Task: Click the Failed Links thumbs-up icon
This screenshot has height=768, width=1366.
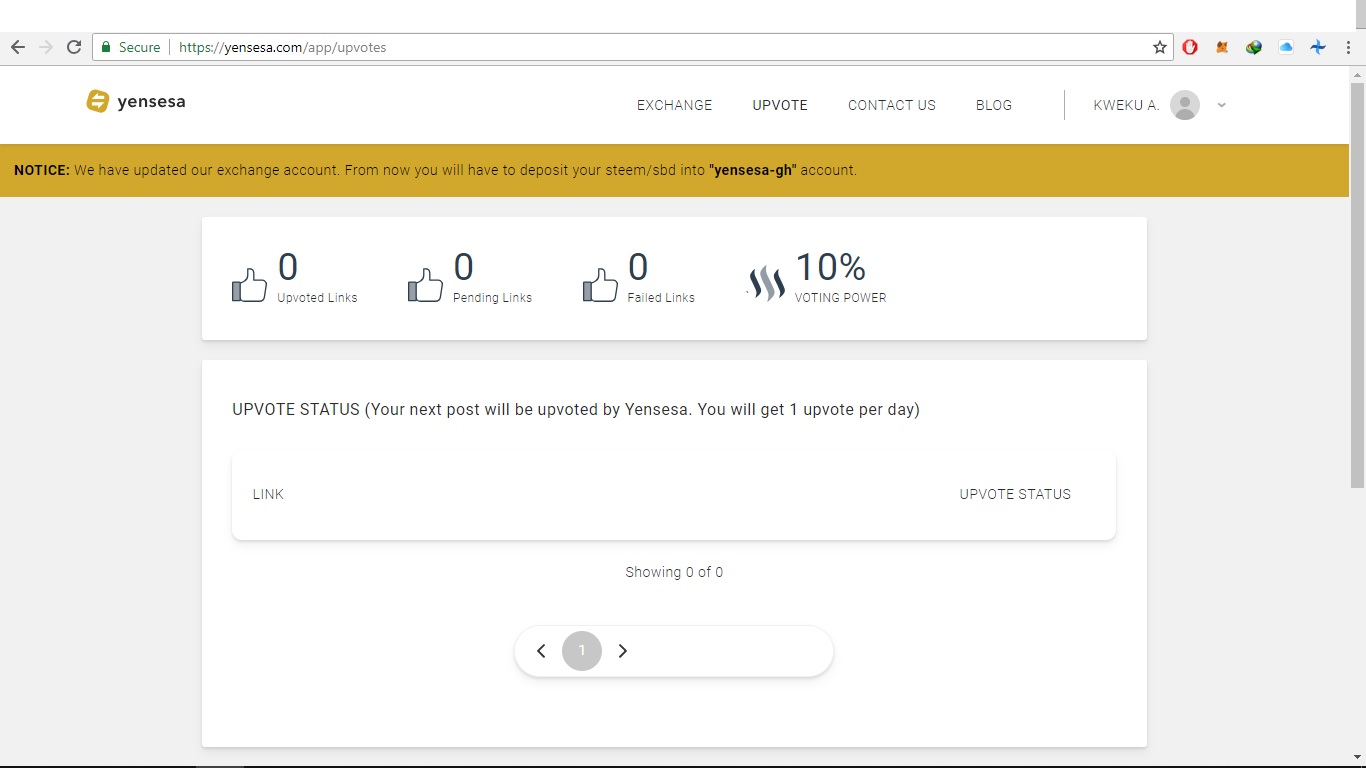Action: (x=600, y=285)
